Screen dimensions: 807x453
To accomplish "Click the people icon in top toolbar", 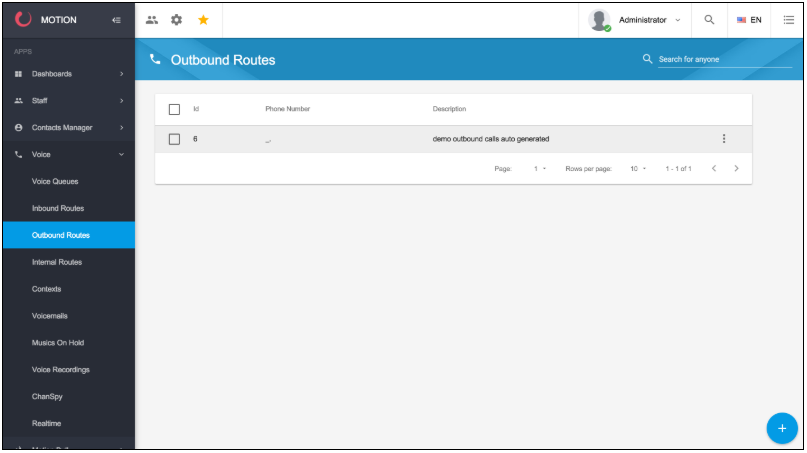I will coord(152,20).
